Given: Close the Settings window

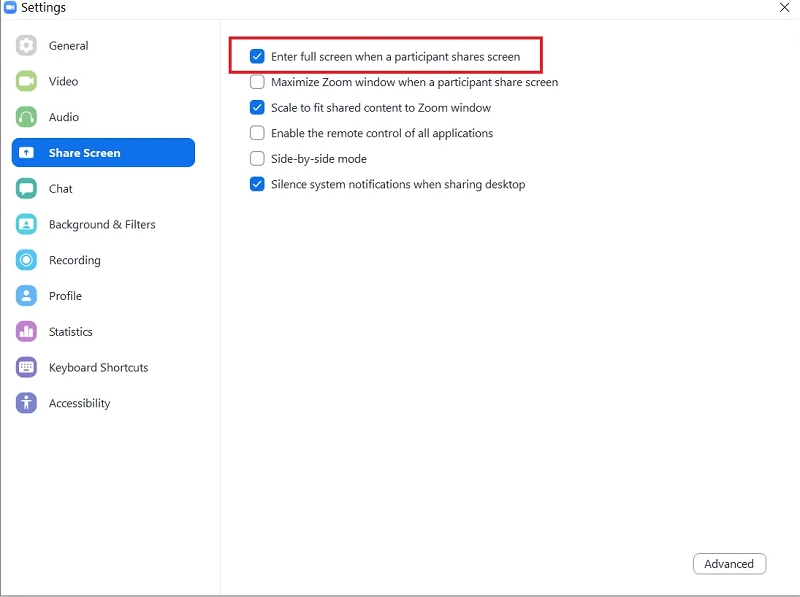Looking at the screenshot, I should (784, 7).
